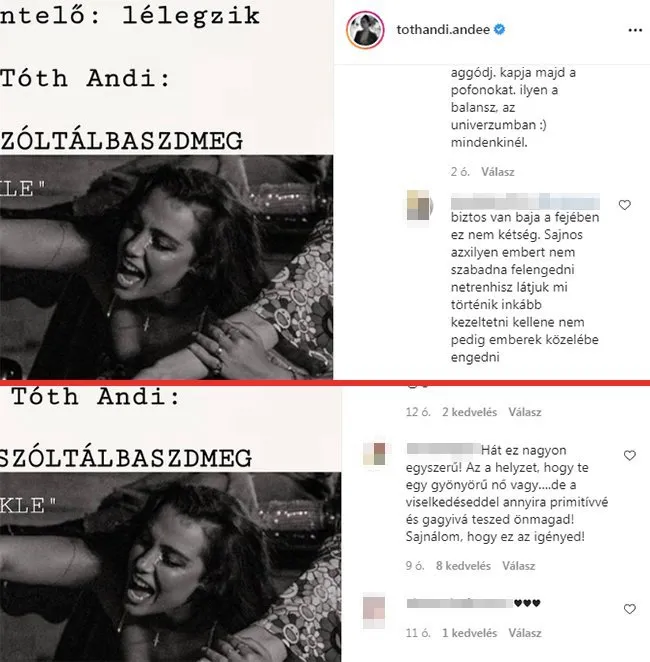This screenshot has height=662, width=650.
Task: Reply to the comment posted 2 ó.
Action: click(x=498, y=172)
